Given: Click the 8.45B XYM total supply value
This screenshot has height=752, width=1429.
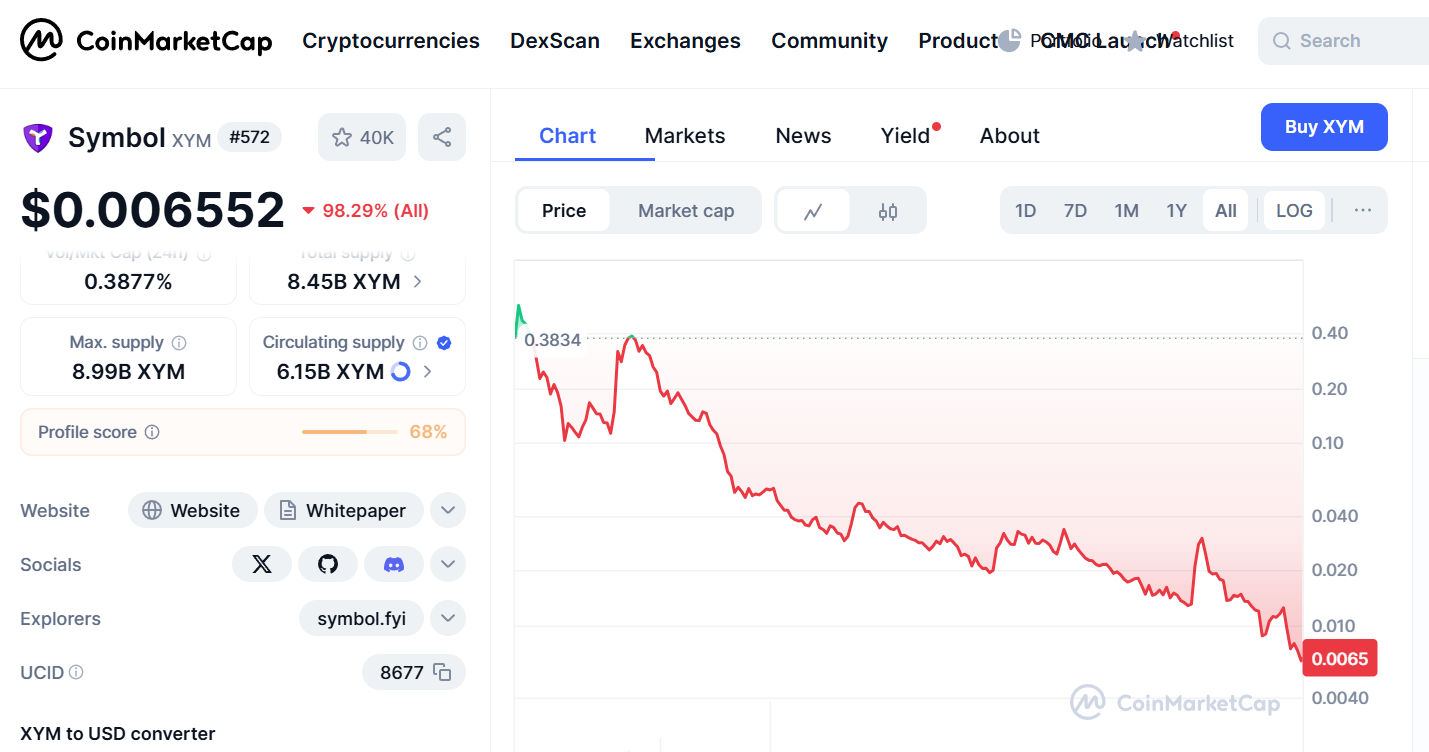Looking at the screenshot, I should point(344,282).
